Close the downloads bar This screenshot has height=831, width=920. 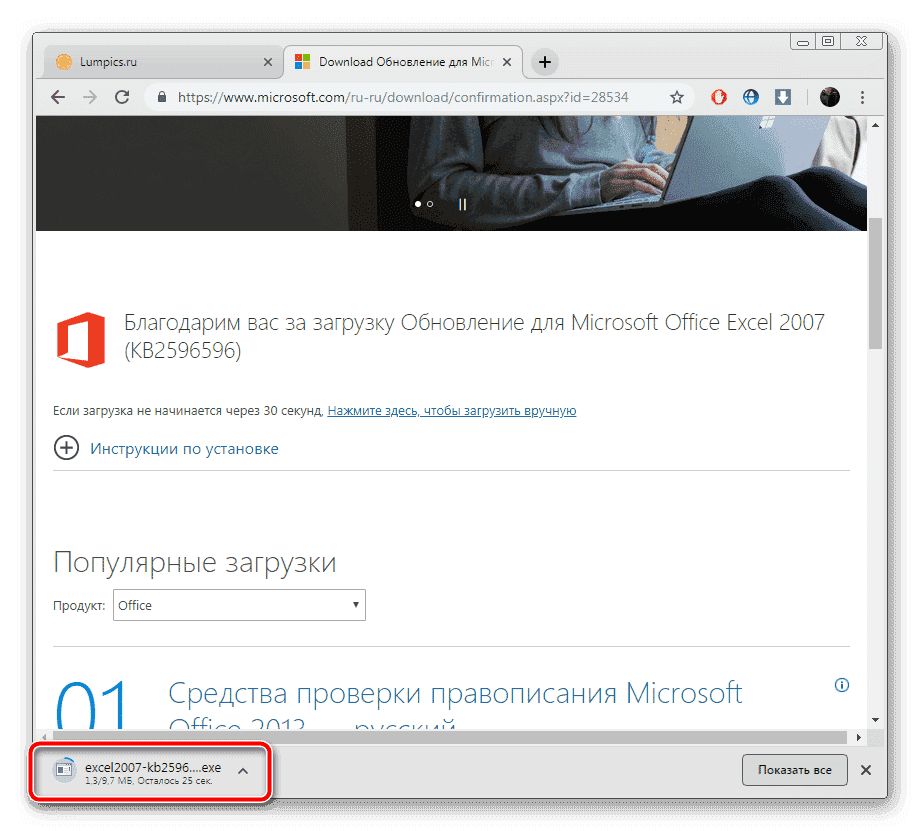point(866,770)
